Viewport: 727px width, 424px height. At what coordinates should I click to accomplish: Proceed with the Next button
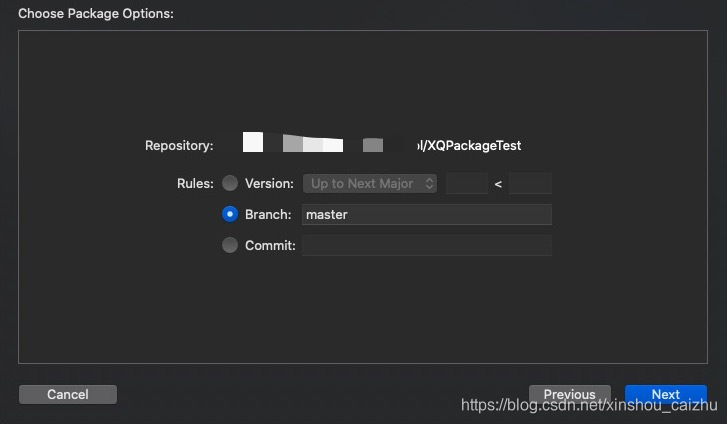point(665,394)
